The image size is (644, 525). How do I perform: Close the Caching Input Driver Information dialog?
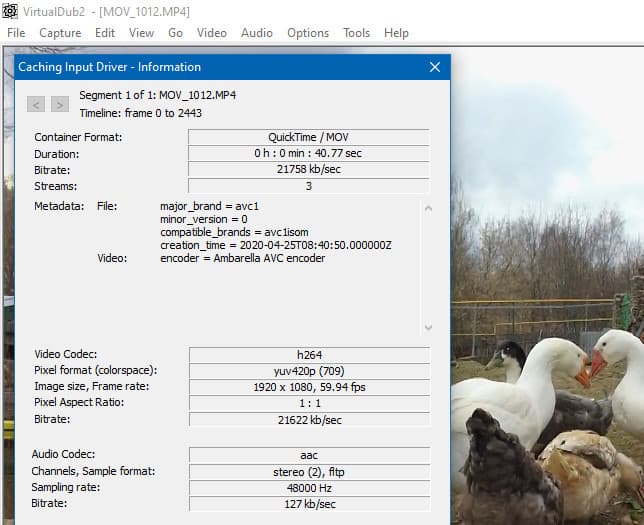point(435,67)
